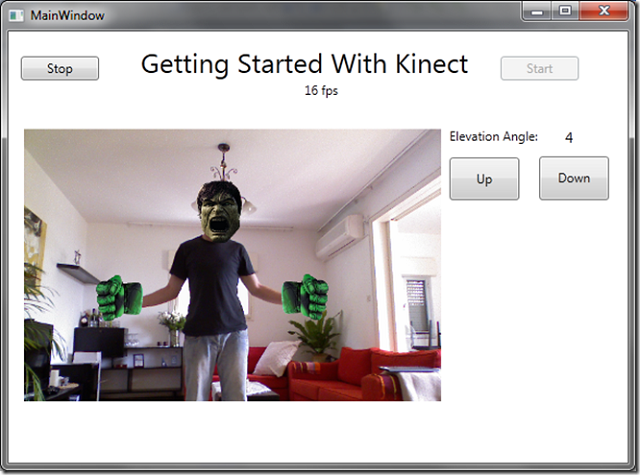Viewport: 640px width, 475px height.
Task: Maximize the MainWindow window
Action: click(x=564, y=11)
